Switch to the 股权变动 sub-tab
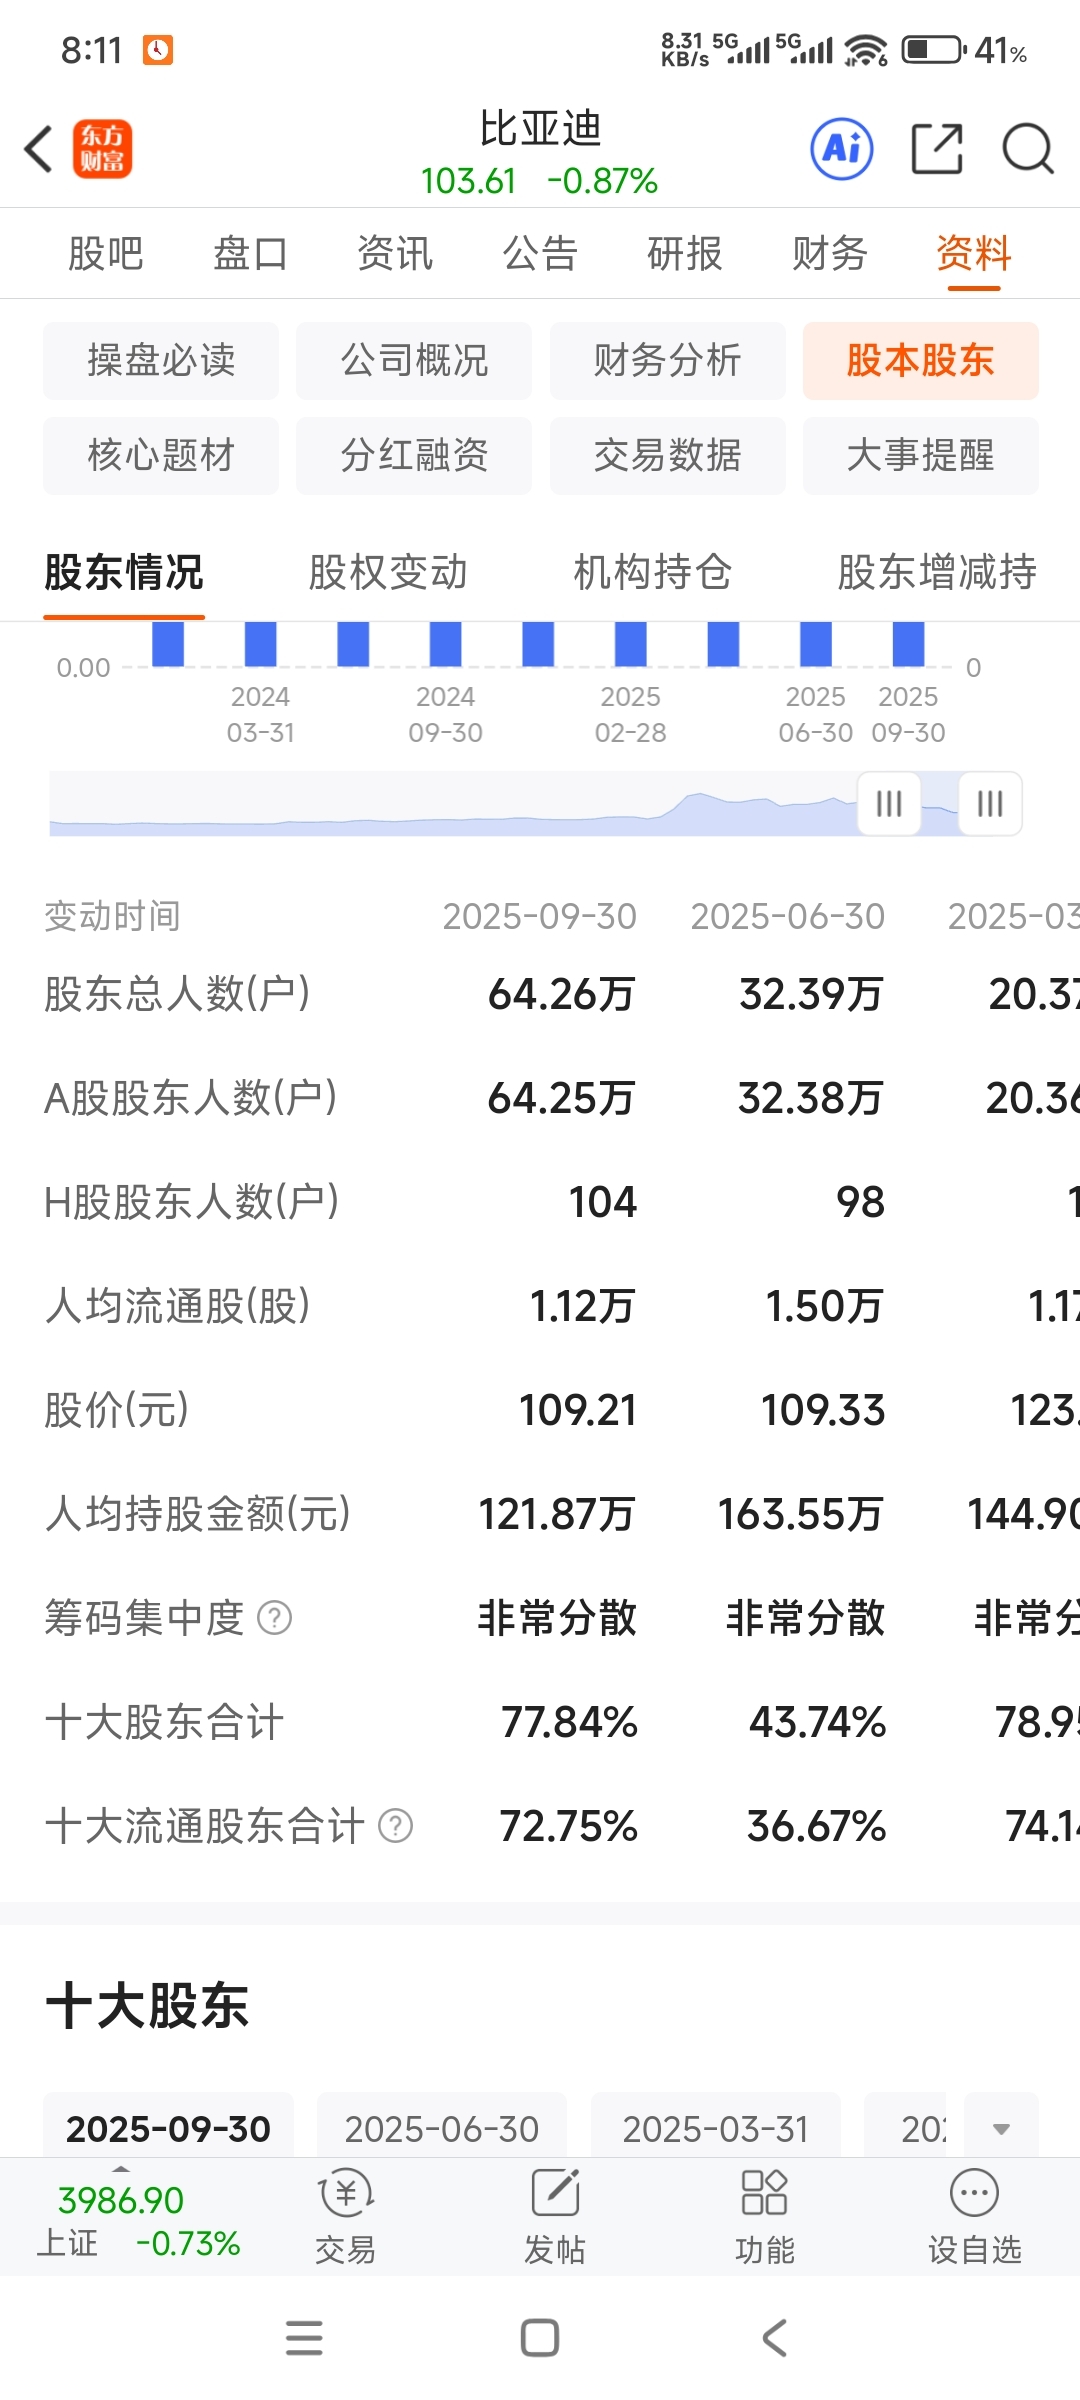 pos(388,573)
